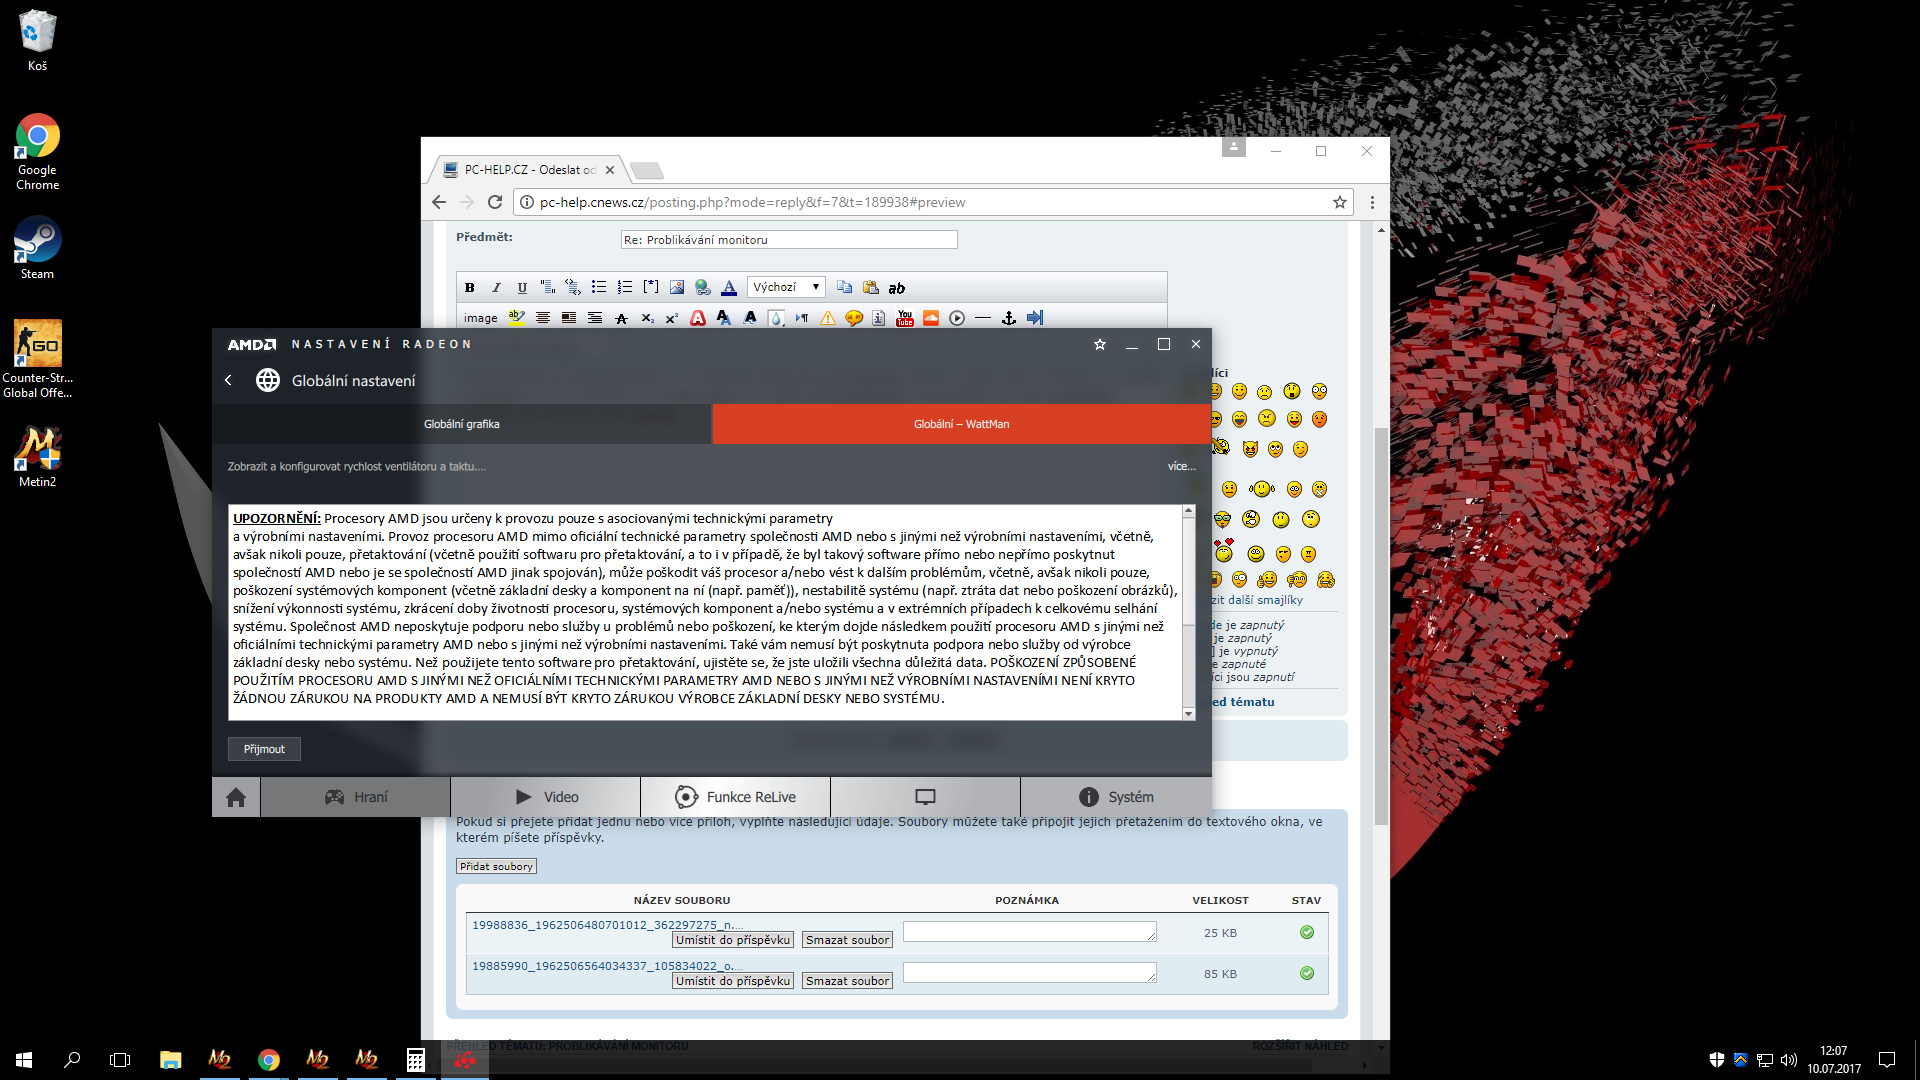The image size is (1920, 1080).
Task: Click note field for 85 KB file
Action: click(1030, 973)
